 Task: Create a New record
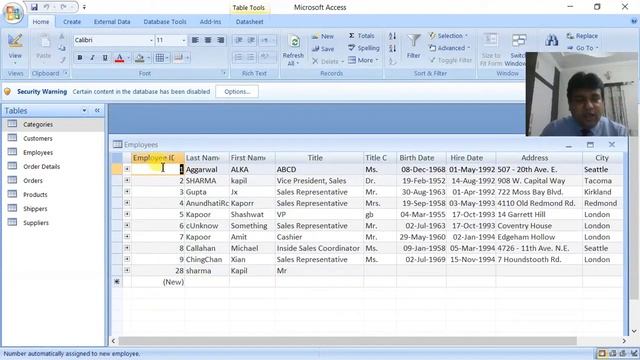click(x=323, y=36)
